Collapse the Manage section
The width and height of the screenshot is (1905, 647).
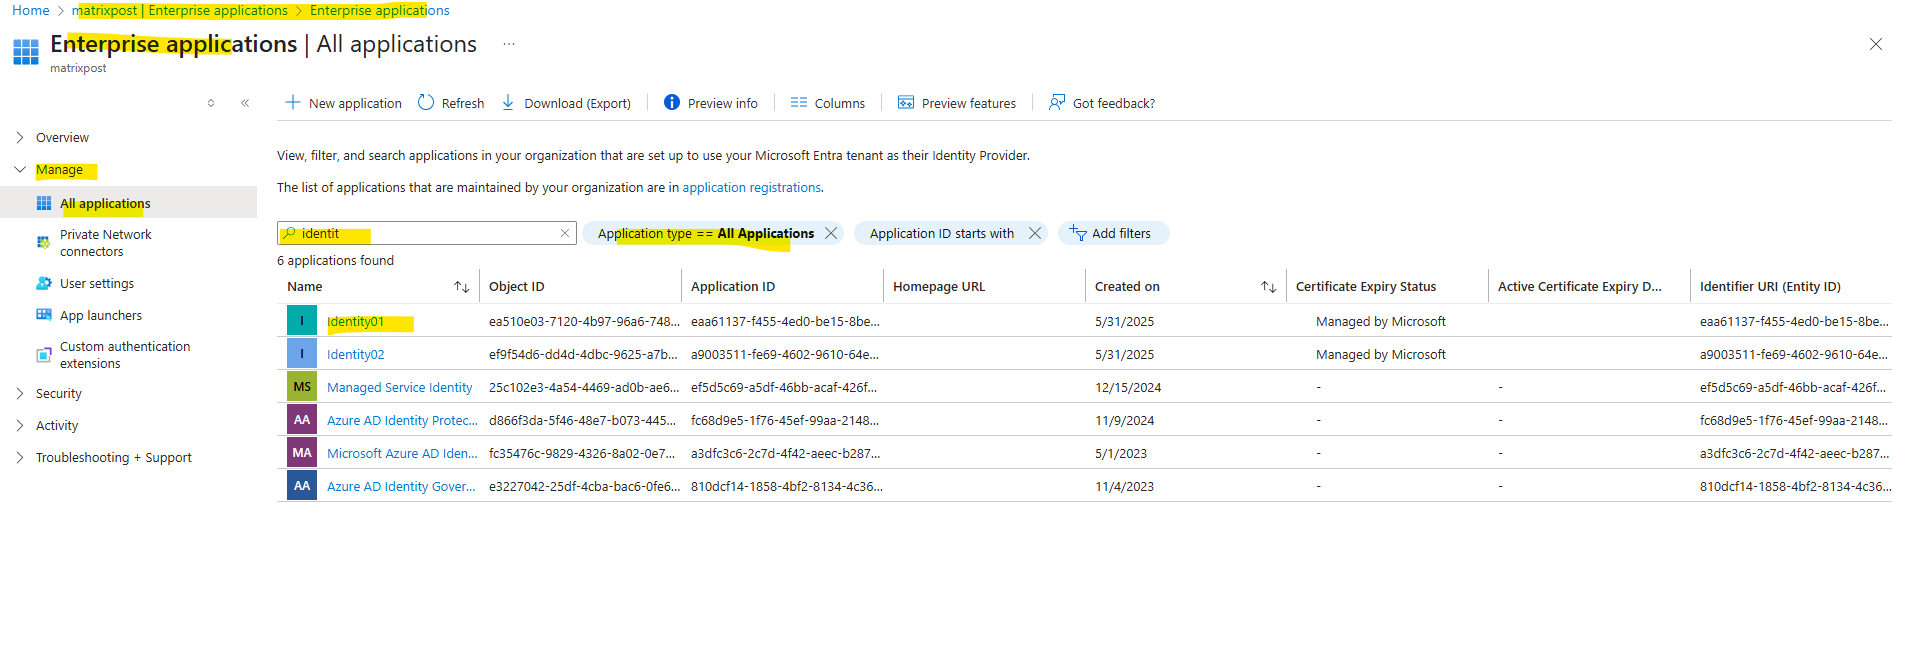[x=20, y=170]
